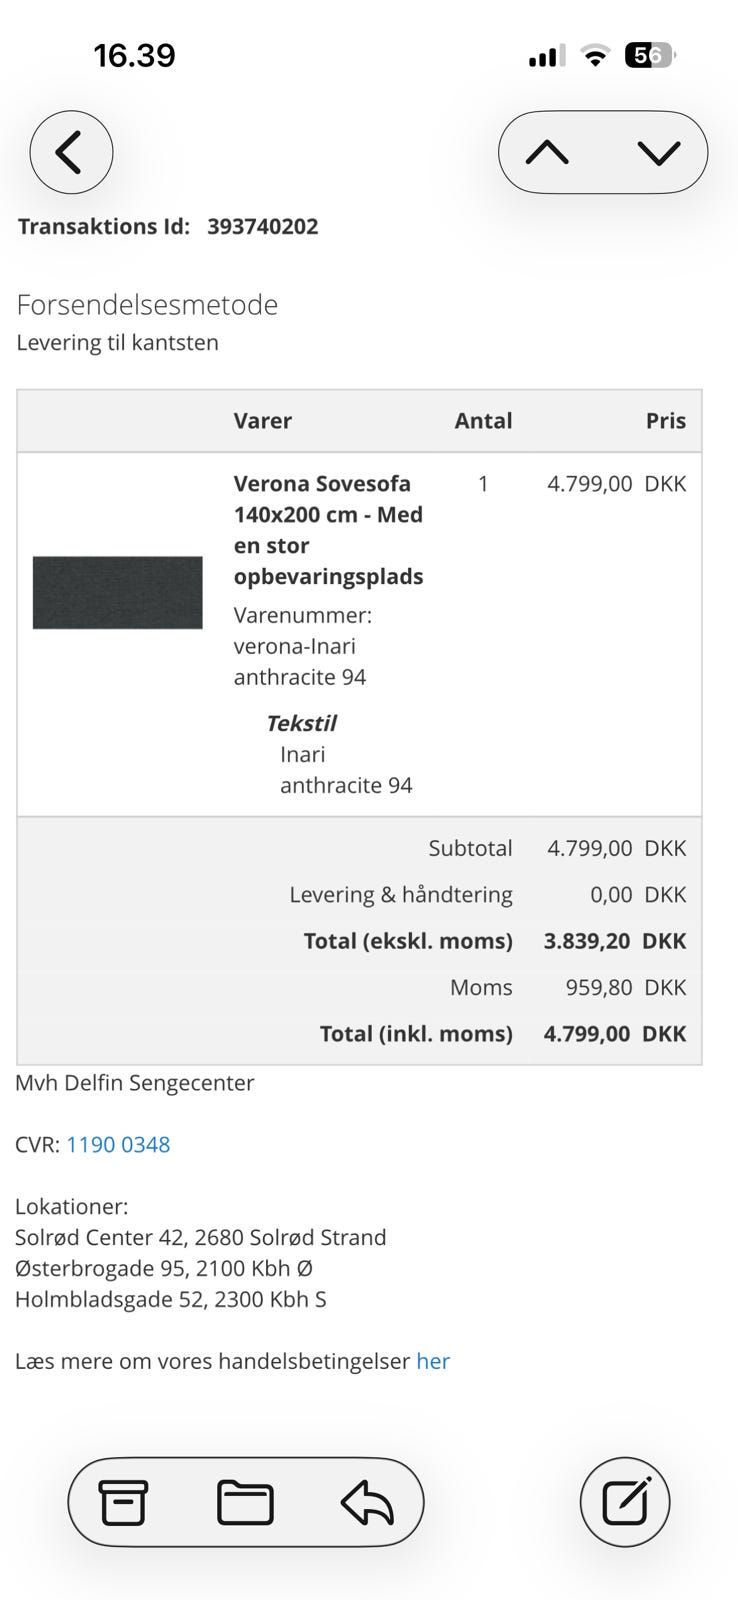Image resolution: width=738 pixels, height=1600 pixels.
Task: Tap the battery indicator in status bar
Action: (x=649, y=56)
